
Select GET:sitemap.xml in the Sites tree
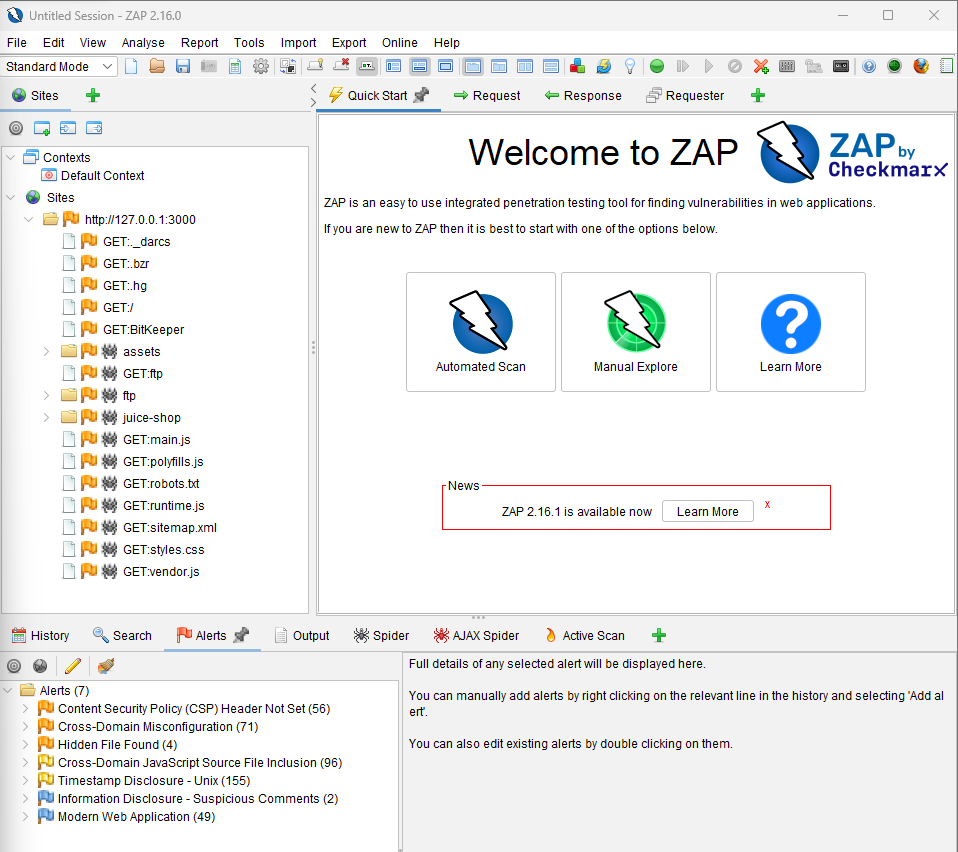pos(170,527)
